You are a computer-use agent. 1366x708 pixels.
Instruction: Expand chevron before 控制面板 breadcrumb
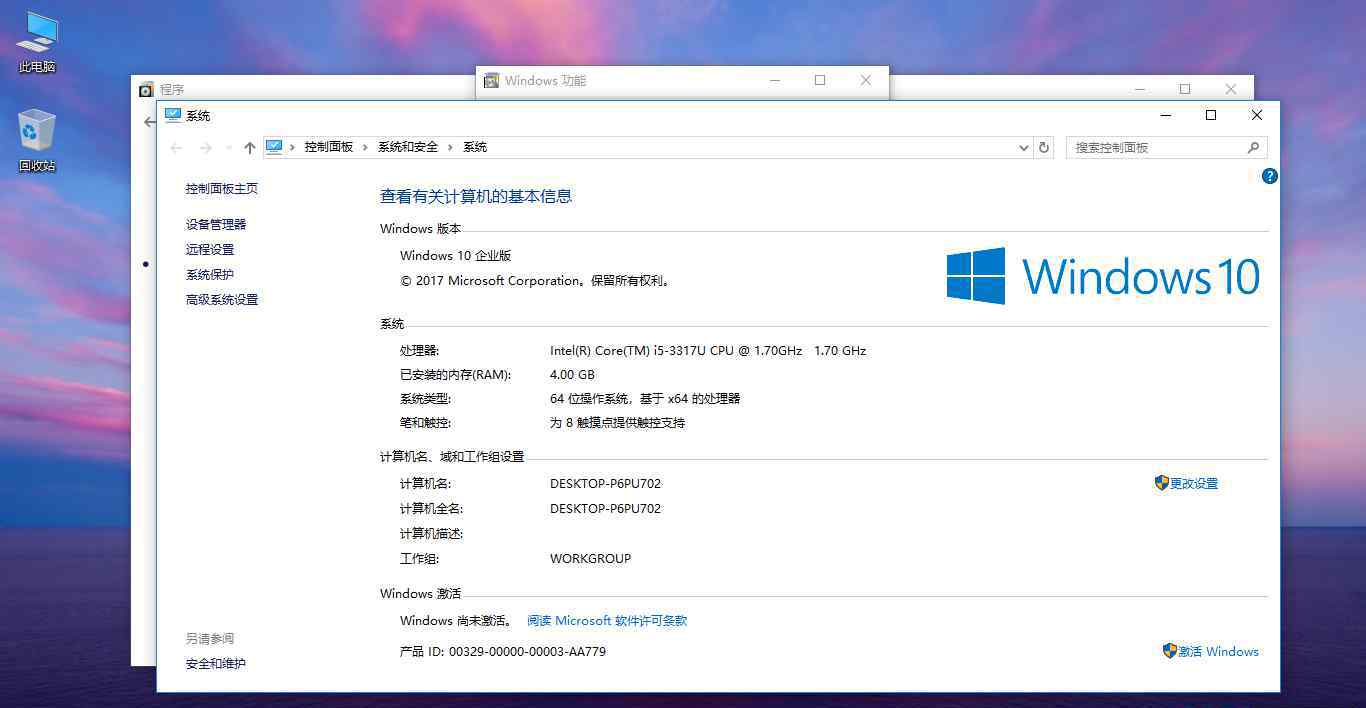(293, 147)
